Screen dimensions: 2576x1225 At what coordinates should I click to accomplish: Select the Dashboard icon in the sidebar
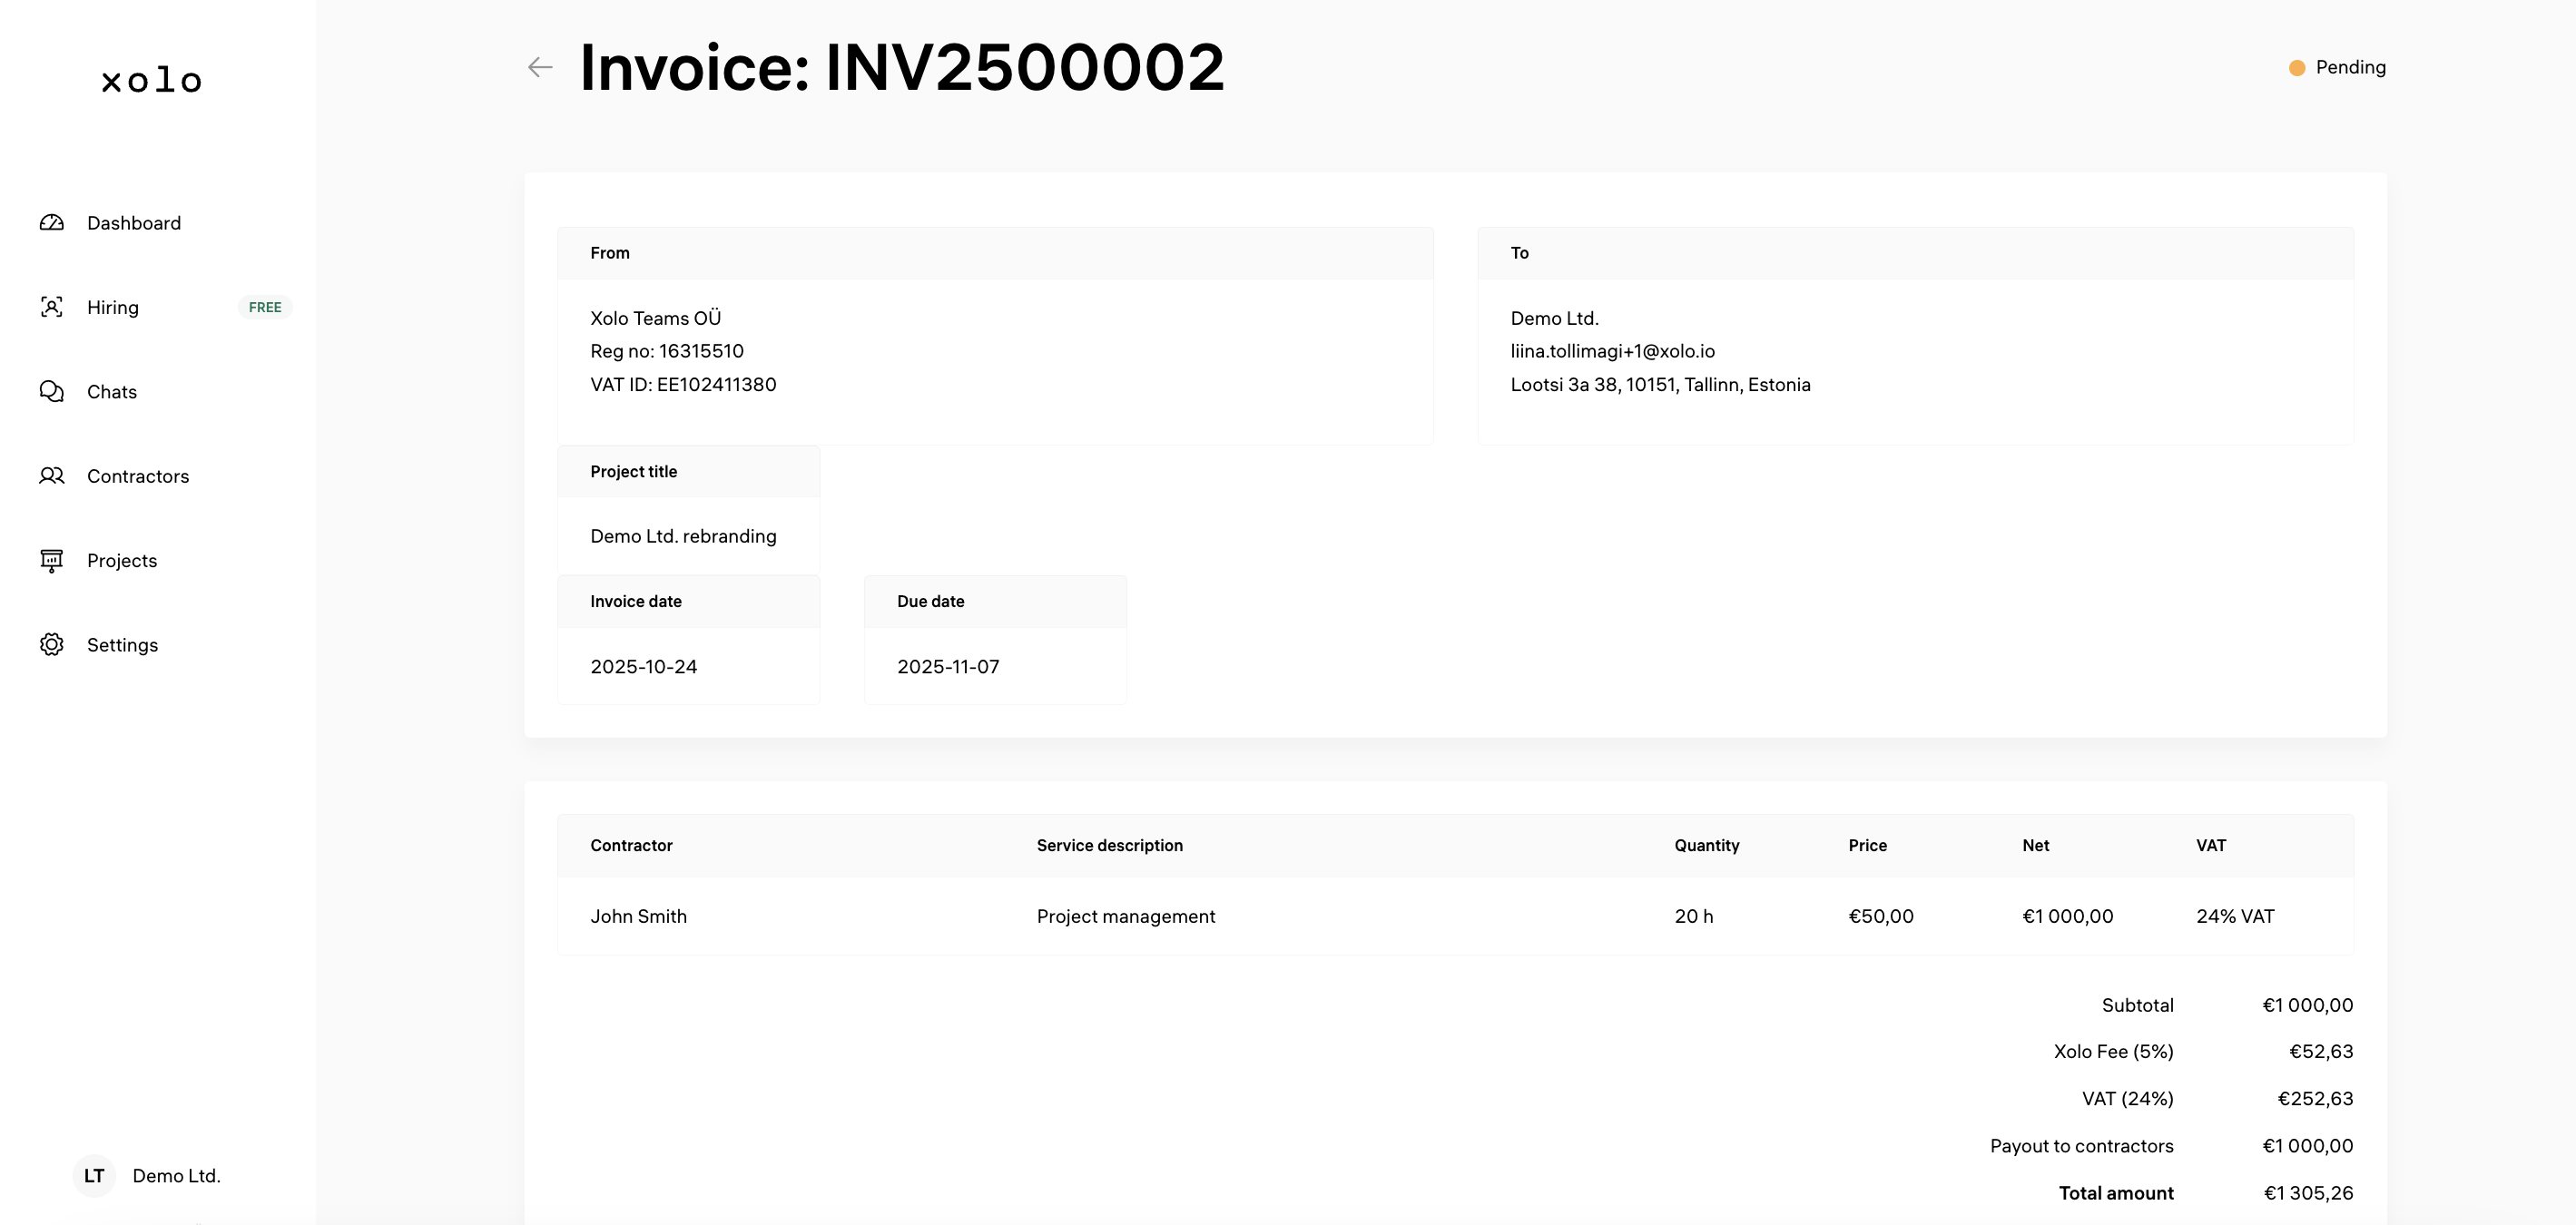point(52,222)
